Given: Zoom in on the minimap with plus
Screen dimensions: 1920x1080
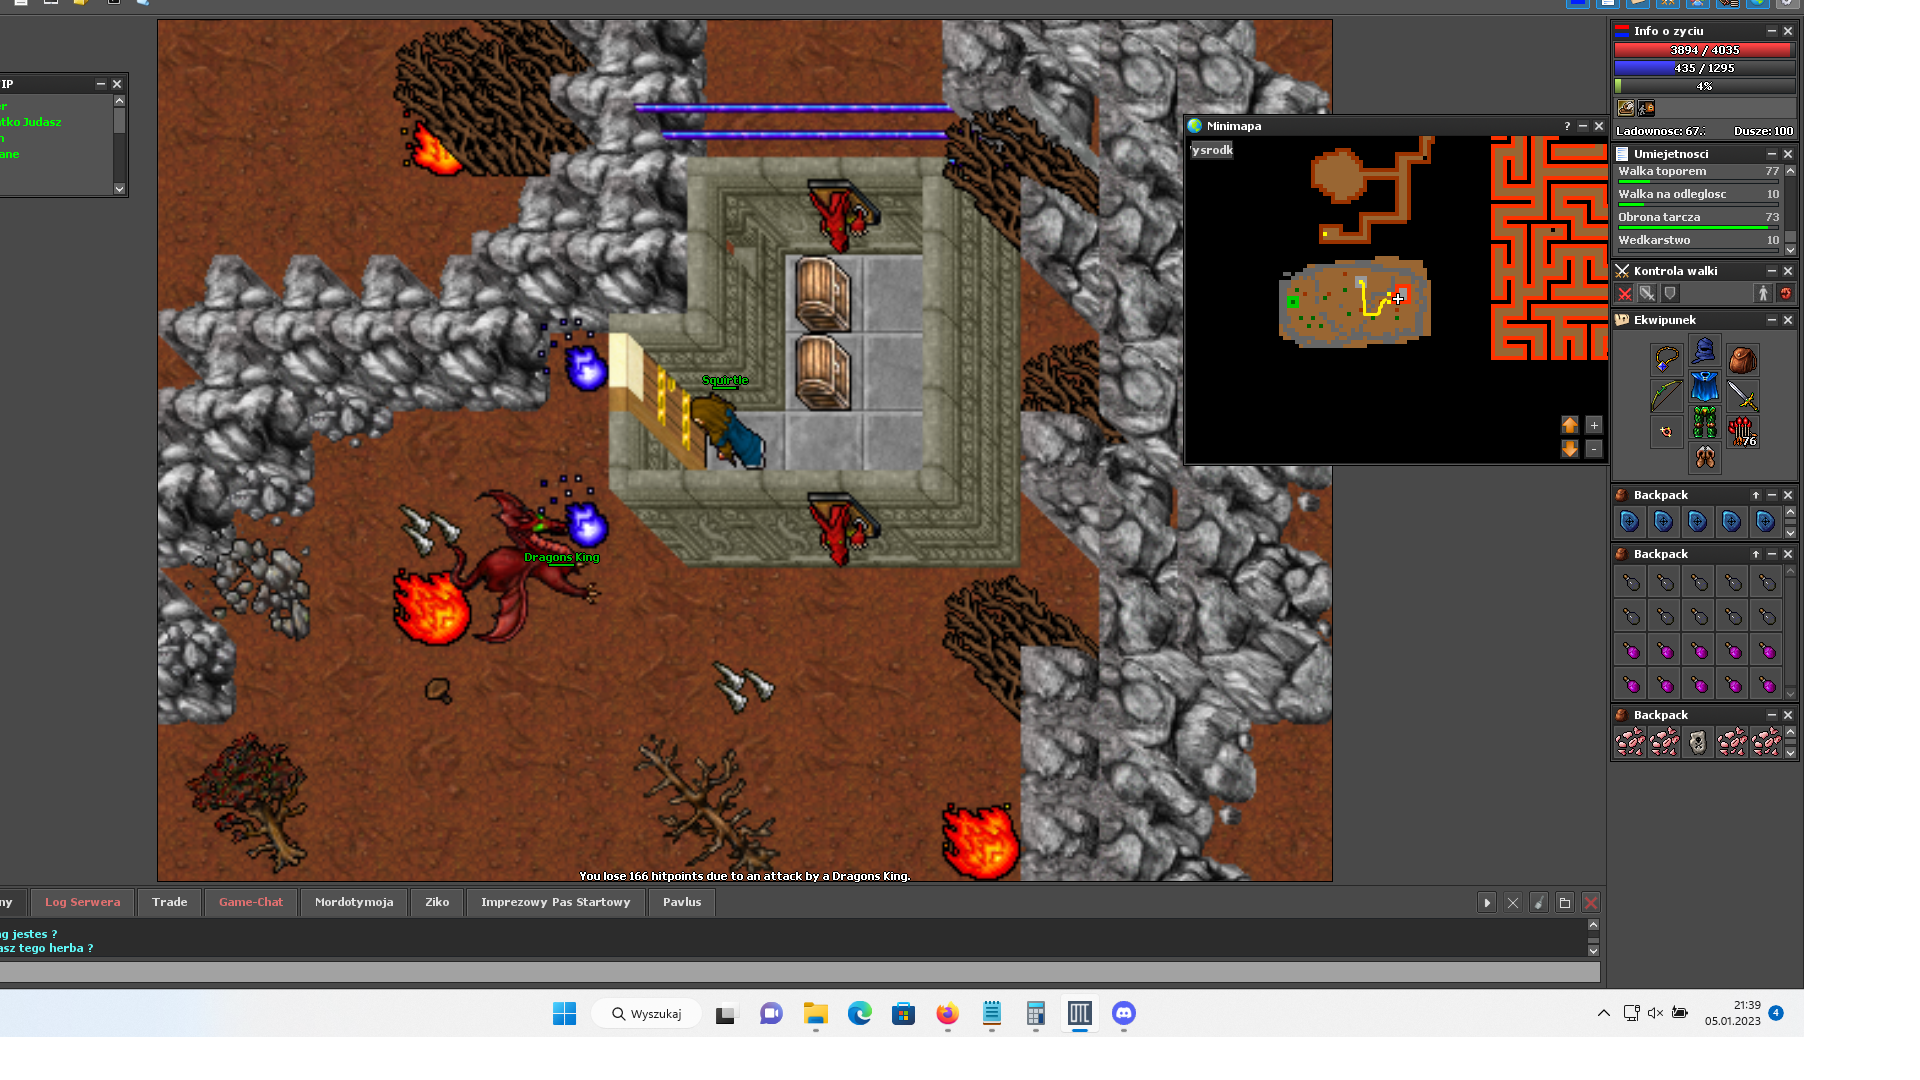Looking at the screenshot, I should (1594, 425).
